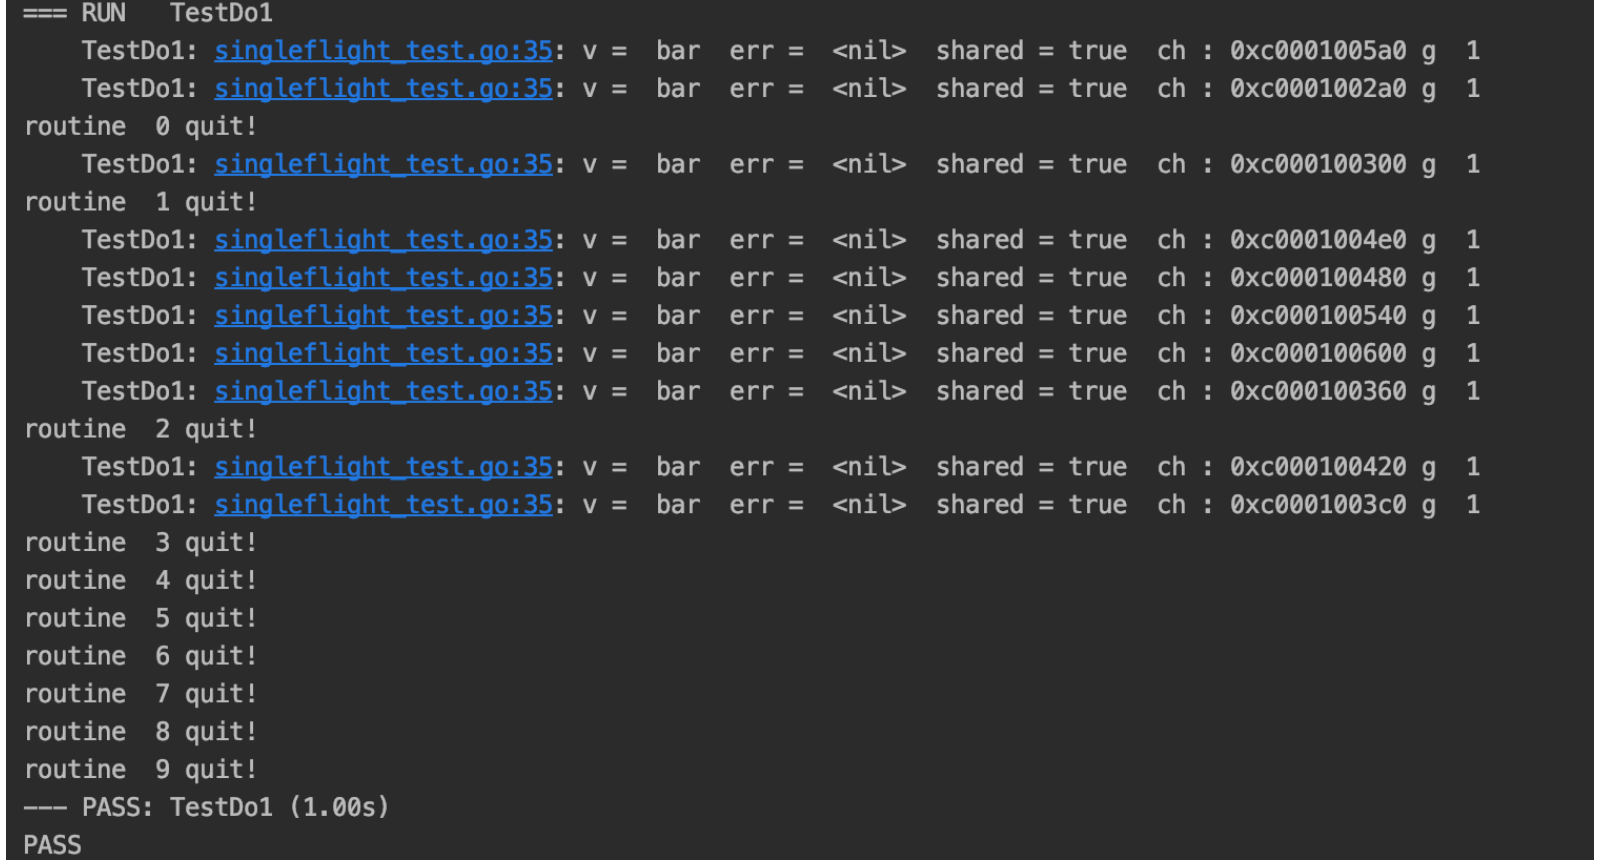Image resolution: width=1606 pixels, height=866 pixels.
Task: Open the file link on the 0xc000100540 line
Action: click(383, 316)
